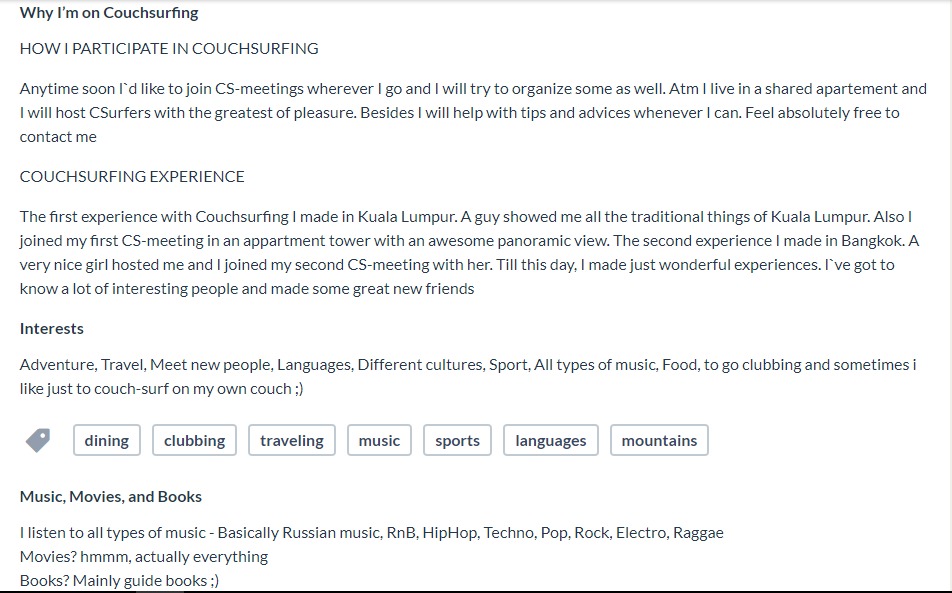The width and height of the screenshot is (952, 593).
Task: Select the music tag chip
Action: (x=379, y=440)
